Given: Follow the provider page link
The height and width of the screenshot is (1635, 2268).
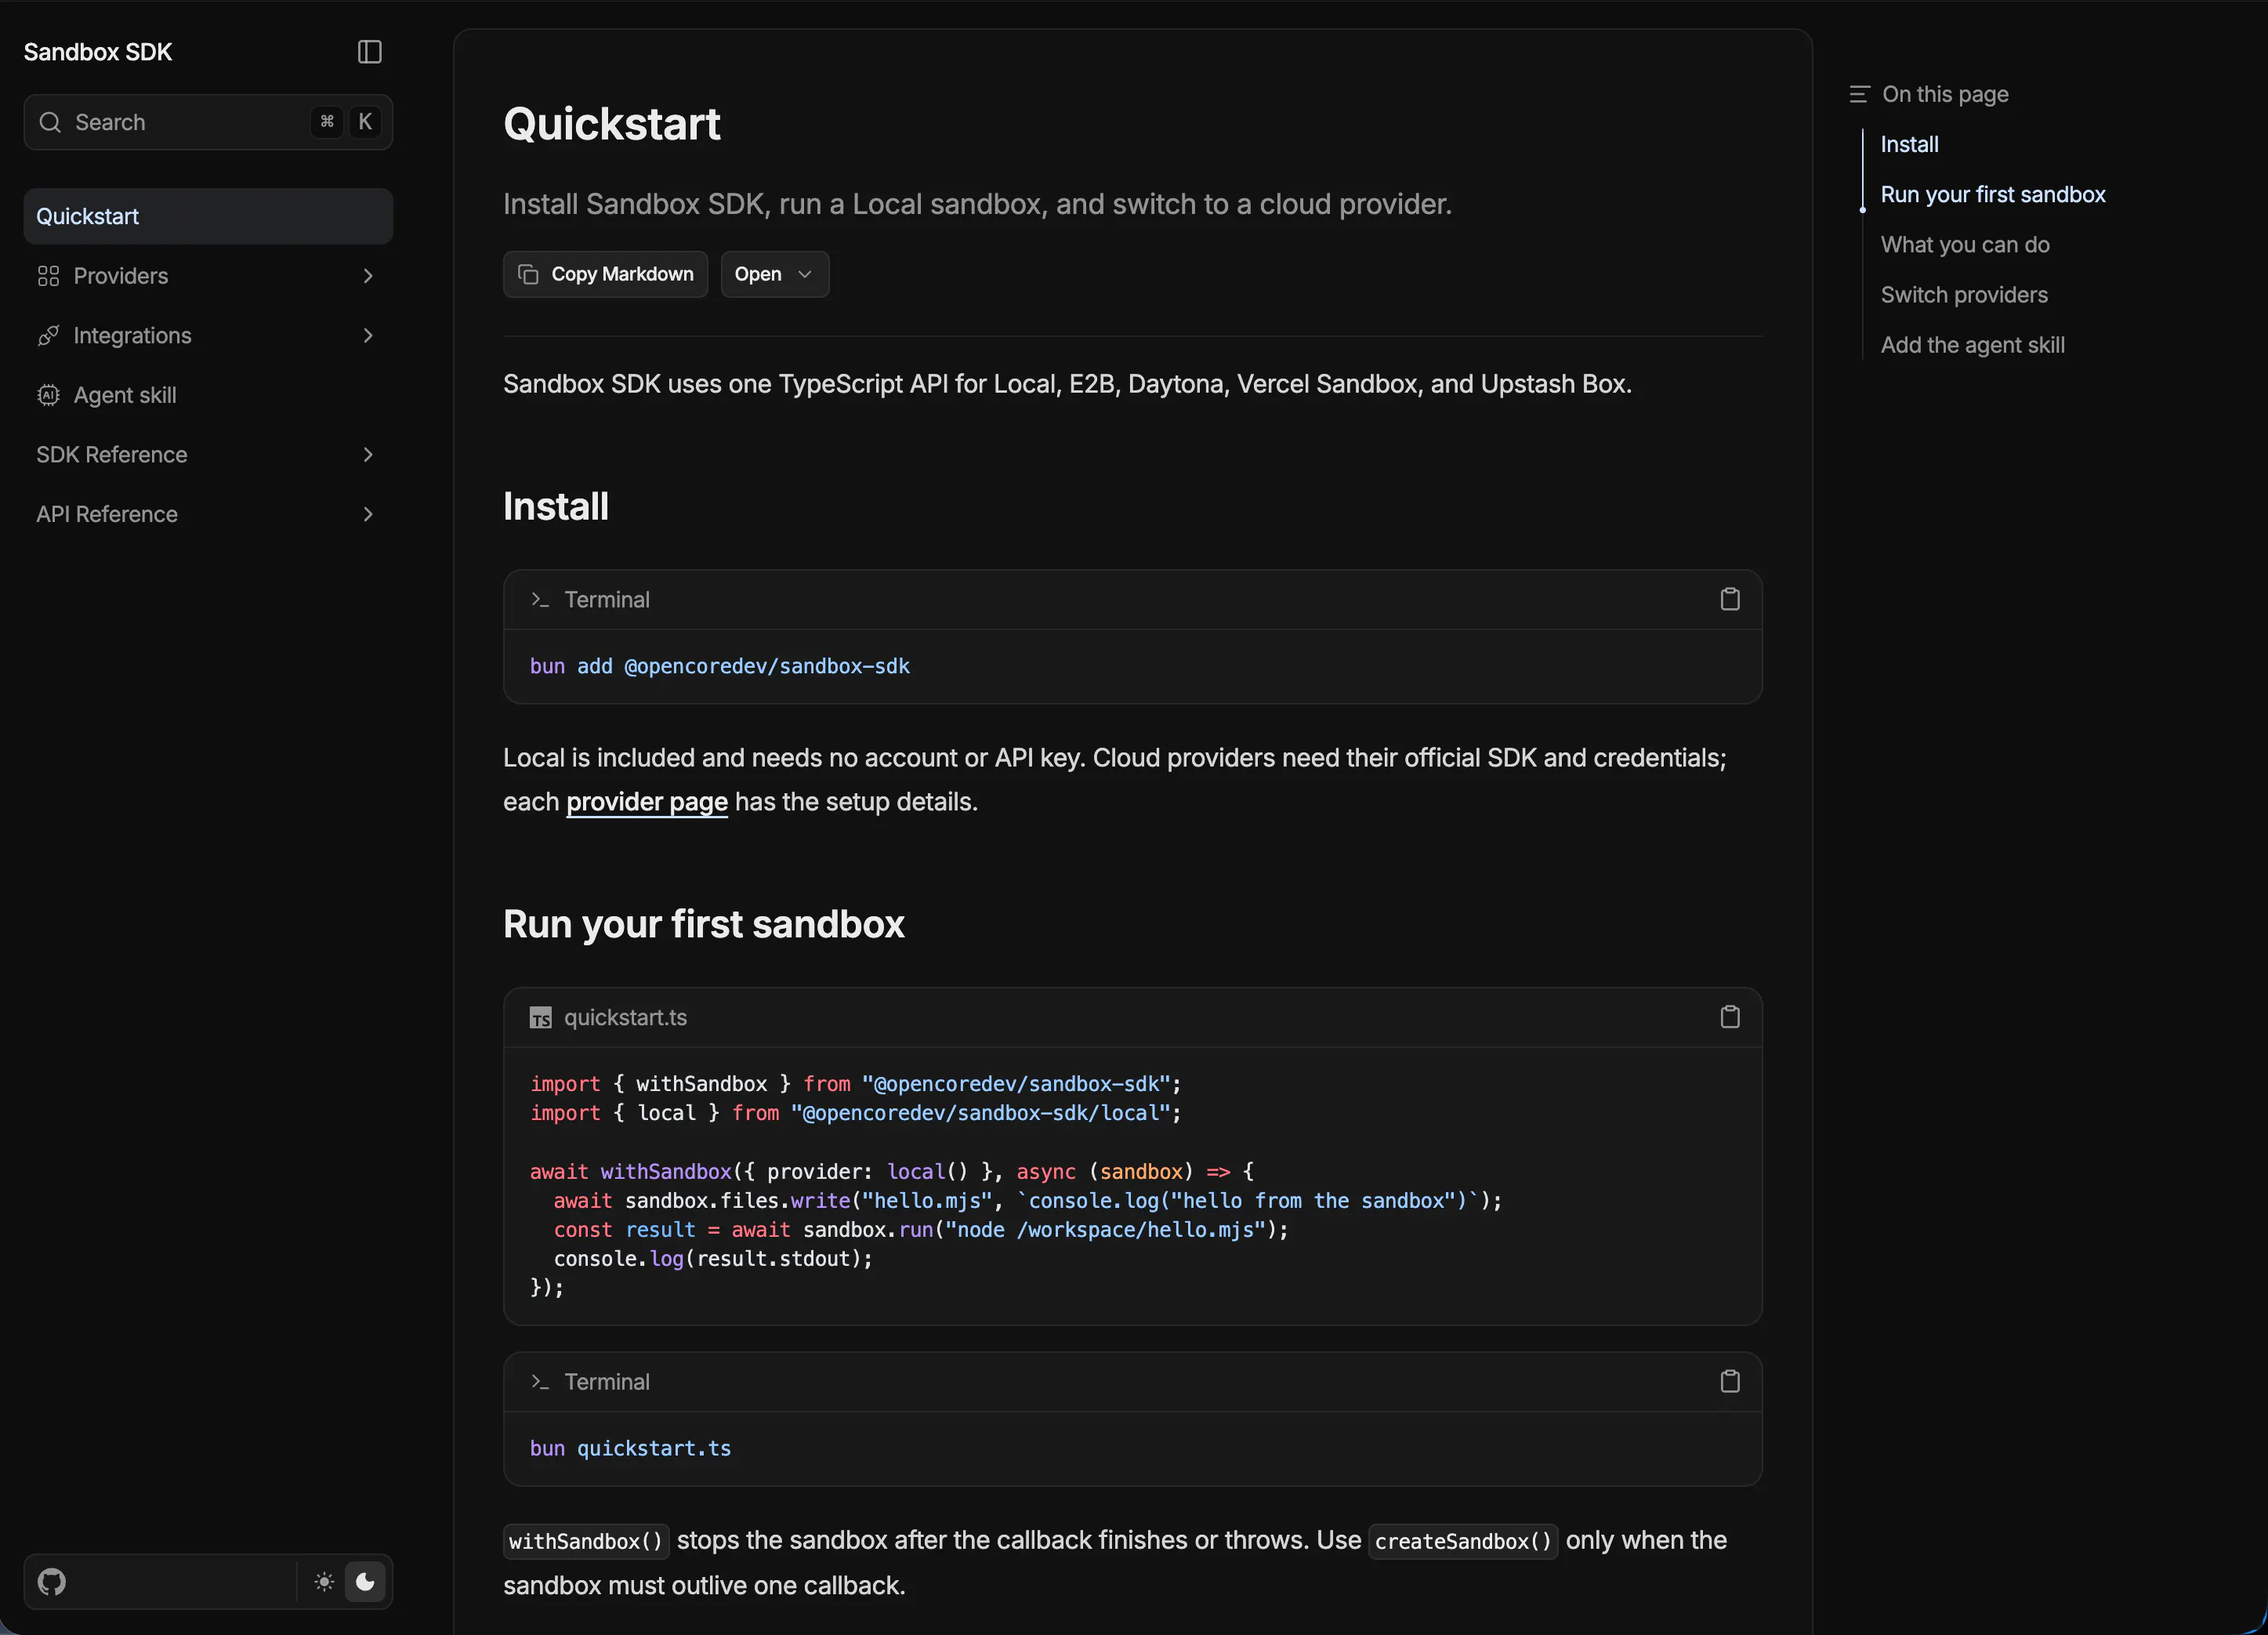Looking at the screenshot, I should pos(647,802).
